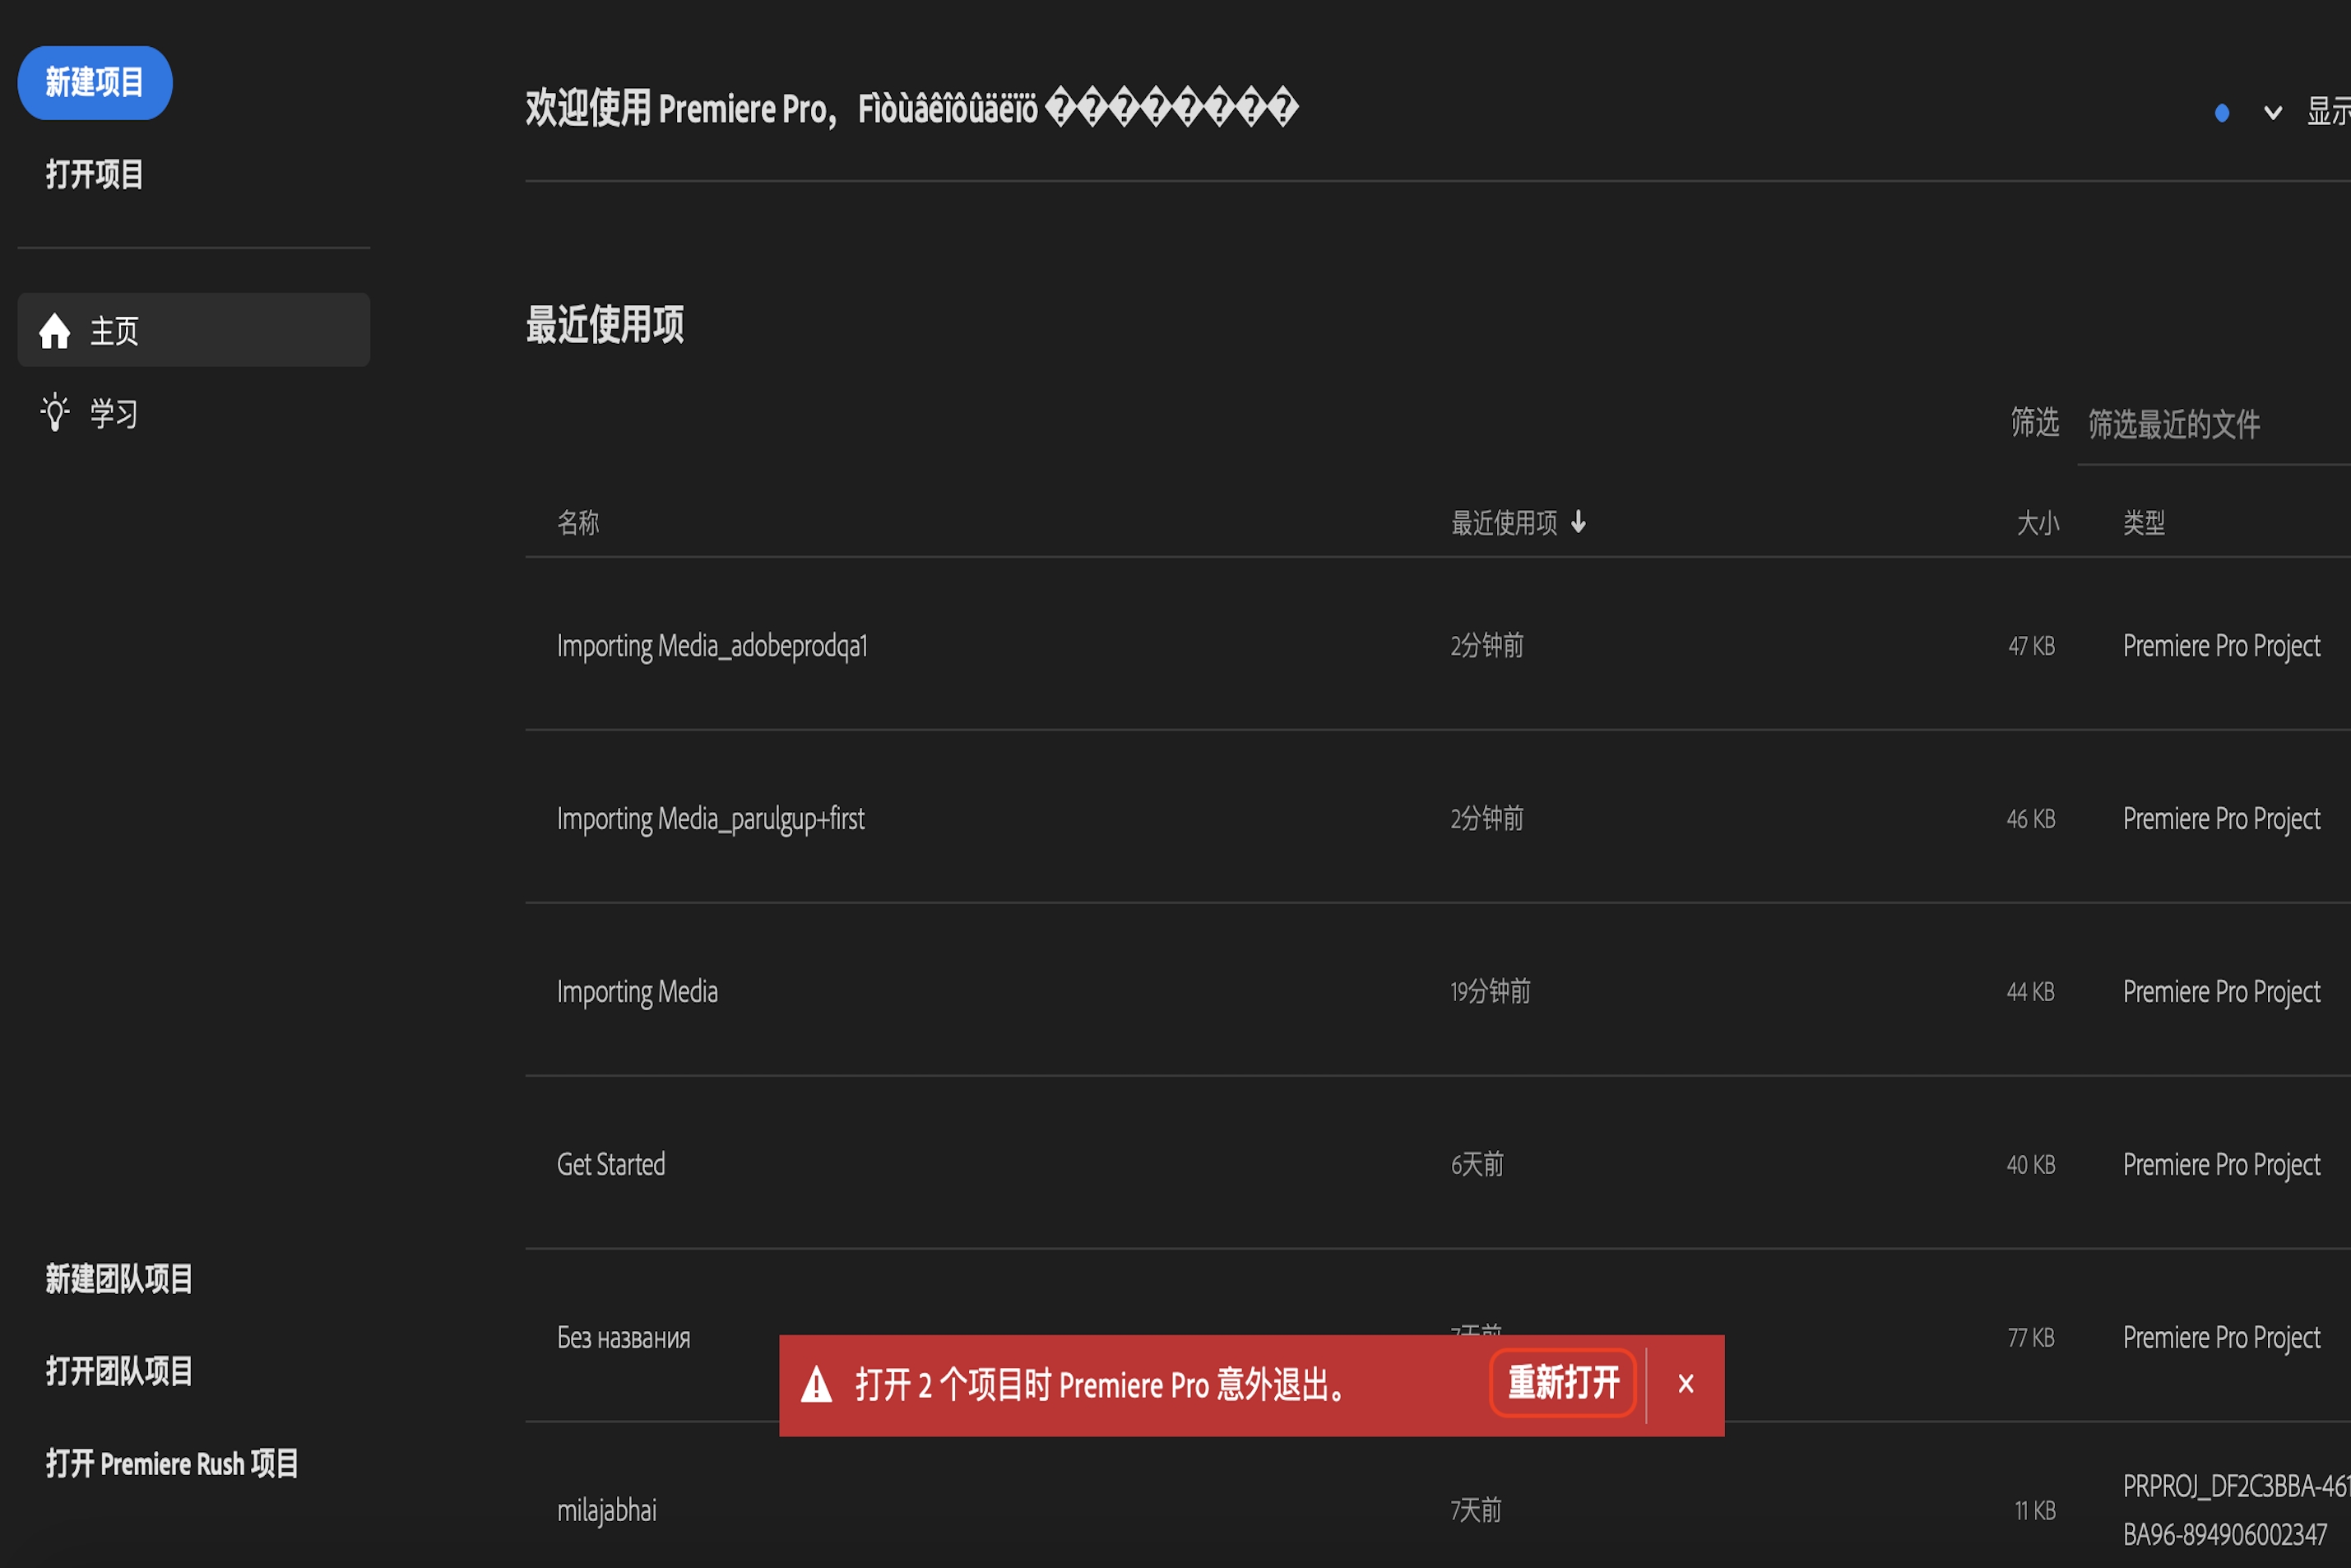Dismiss the crash banner with the × button
This screenshot has width=2351, height=1568.
tap(1685, 1384)
